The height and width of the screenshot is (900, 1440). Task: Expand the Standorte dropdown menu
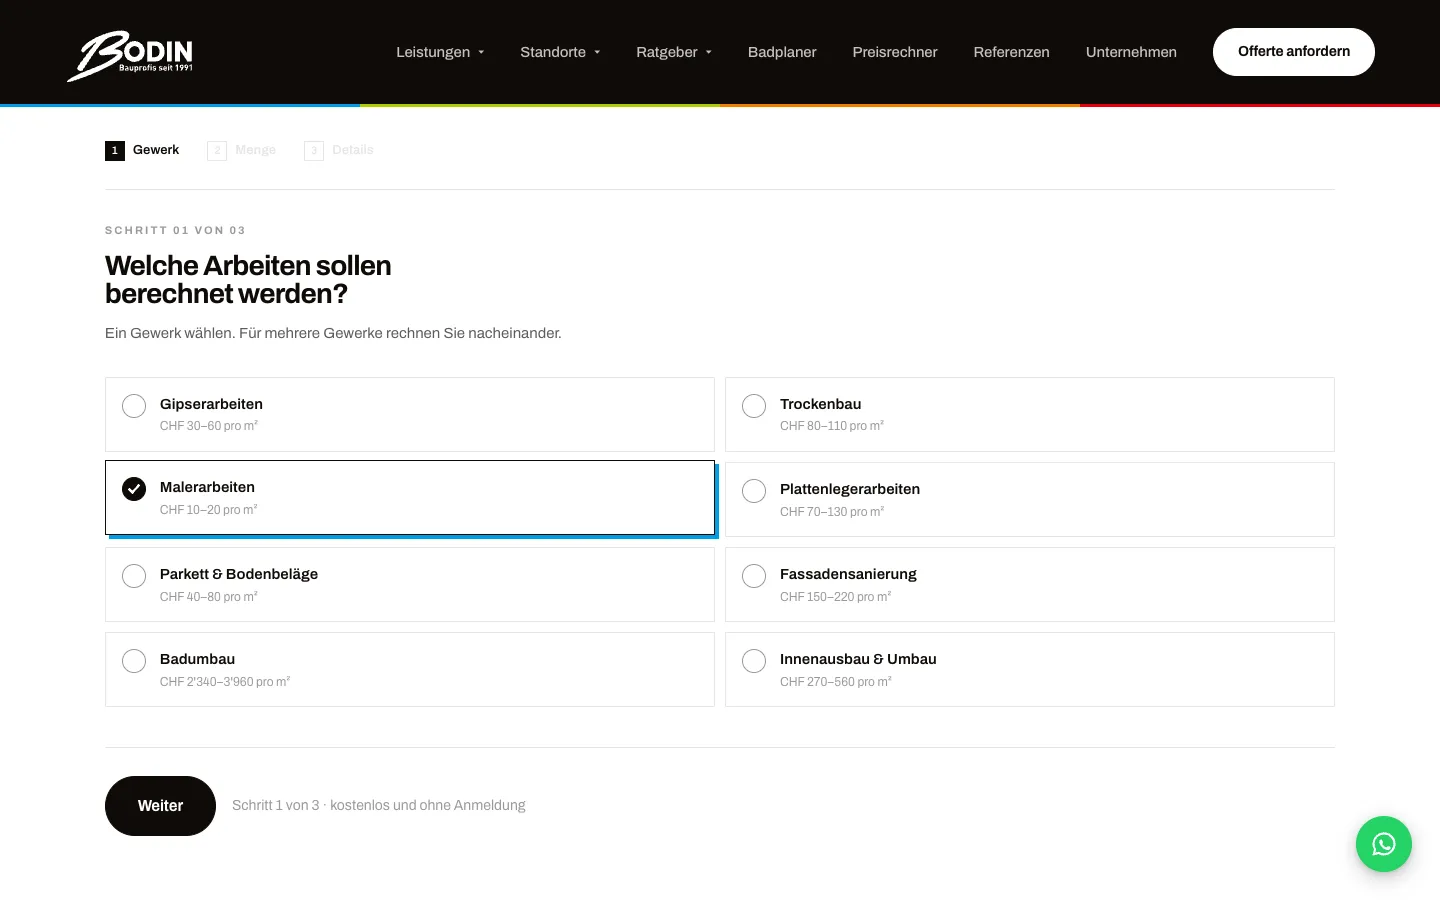click(x=560, y=52)
